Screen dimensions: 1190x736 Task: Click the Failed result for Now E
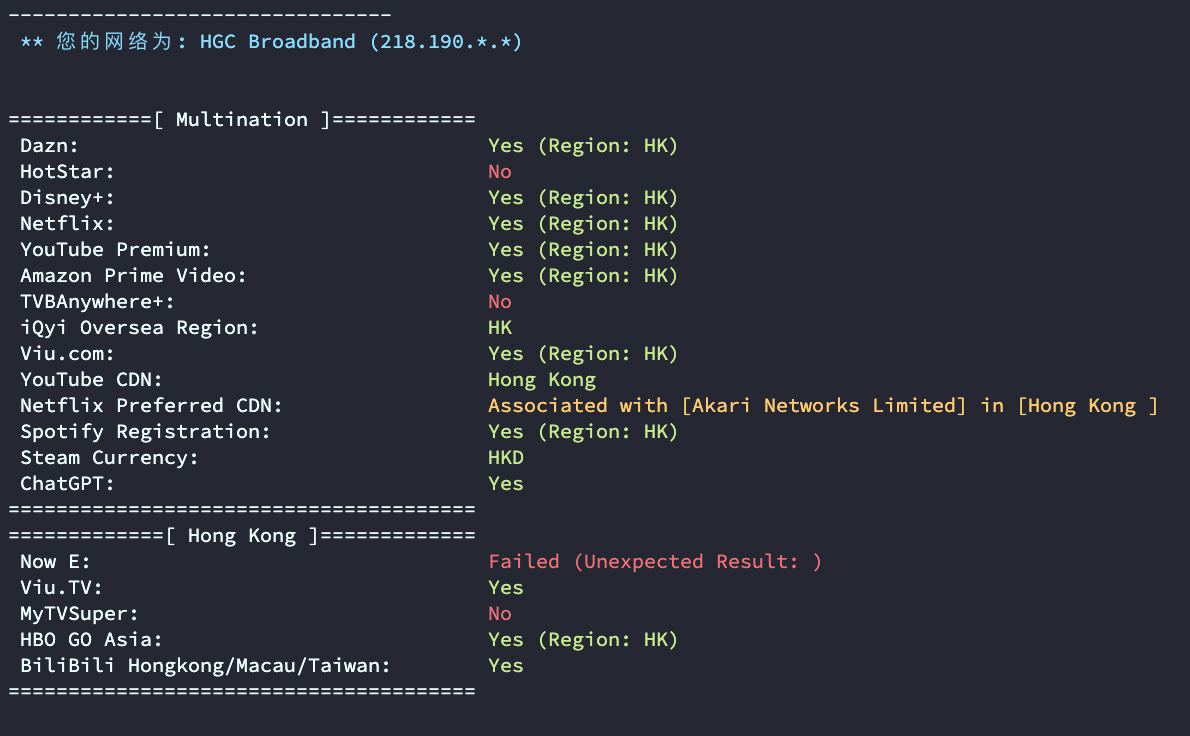(523, 561)
